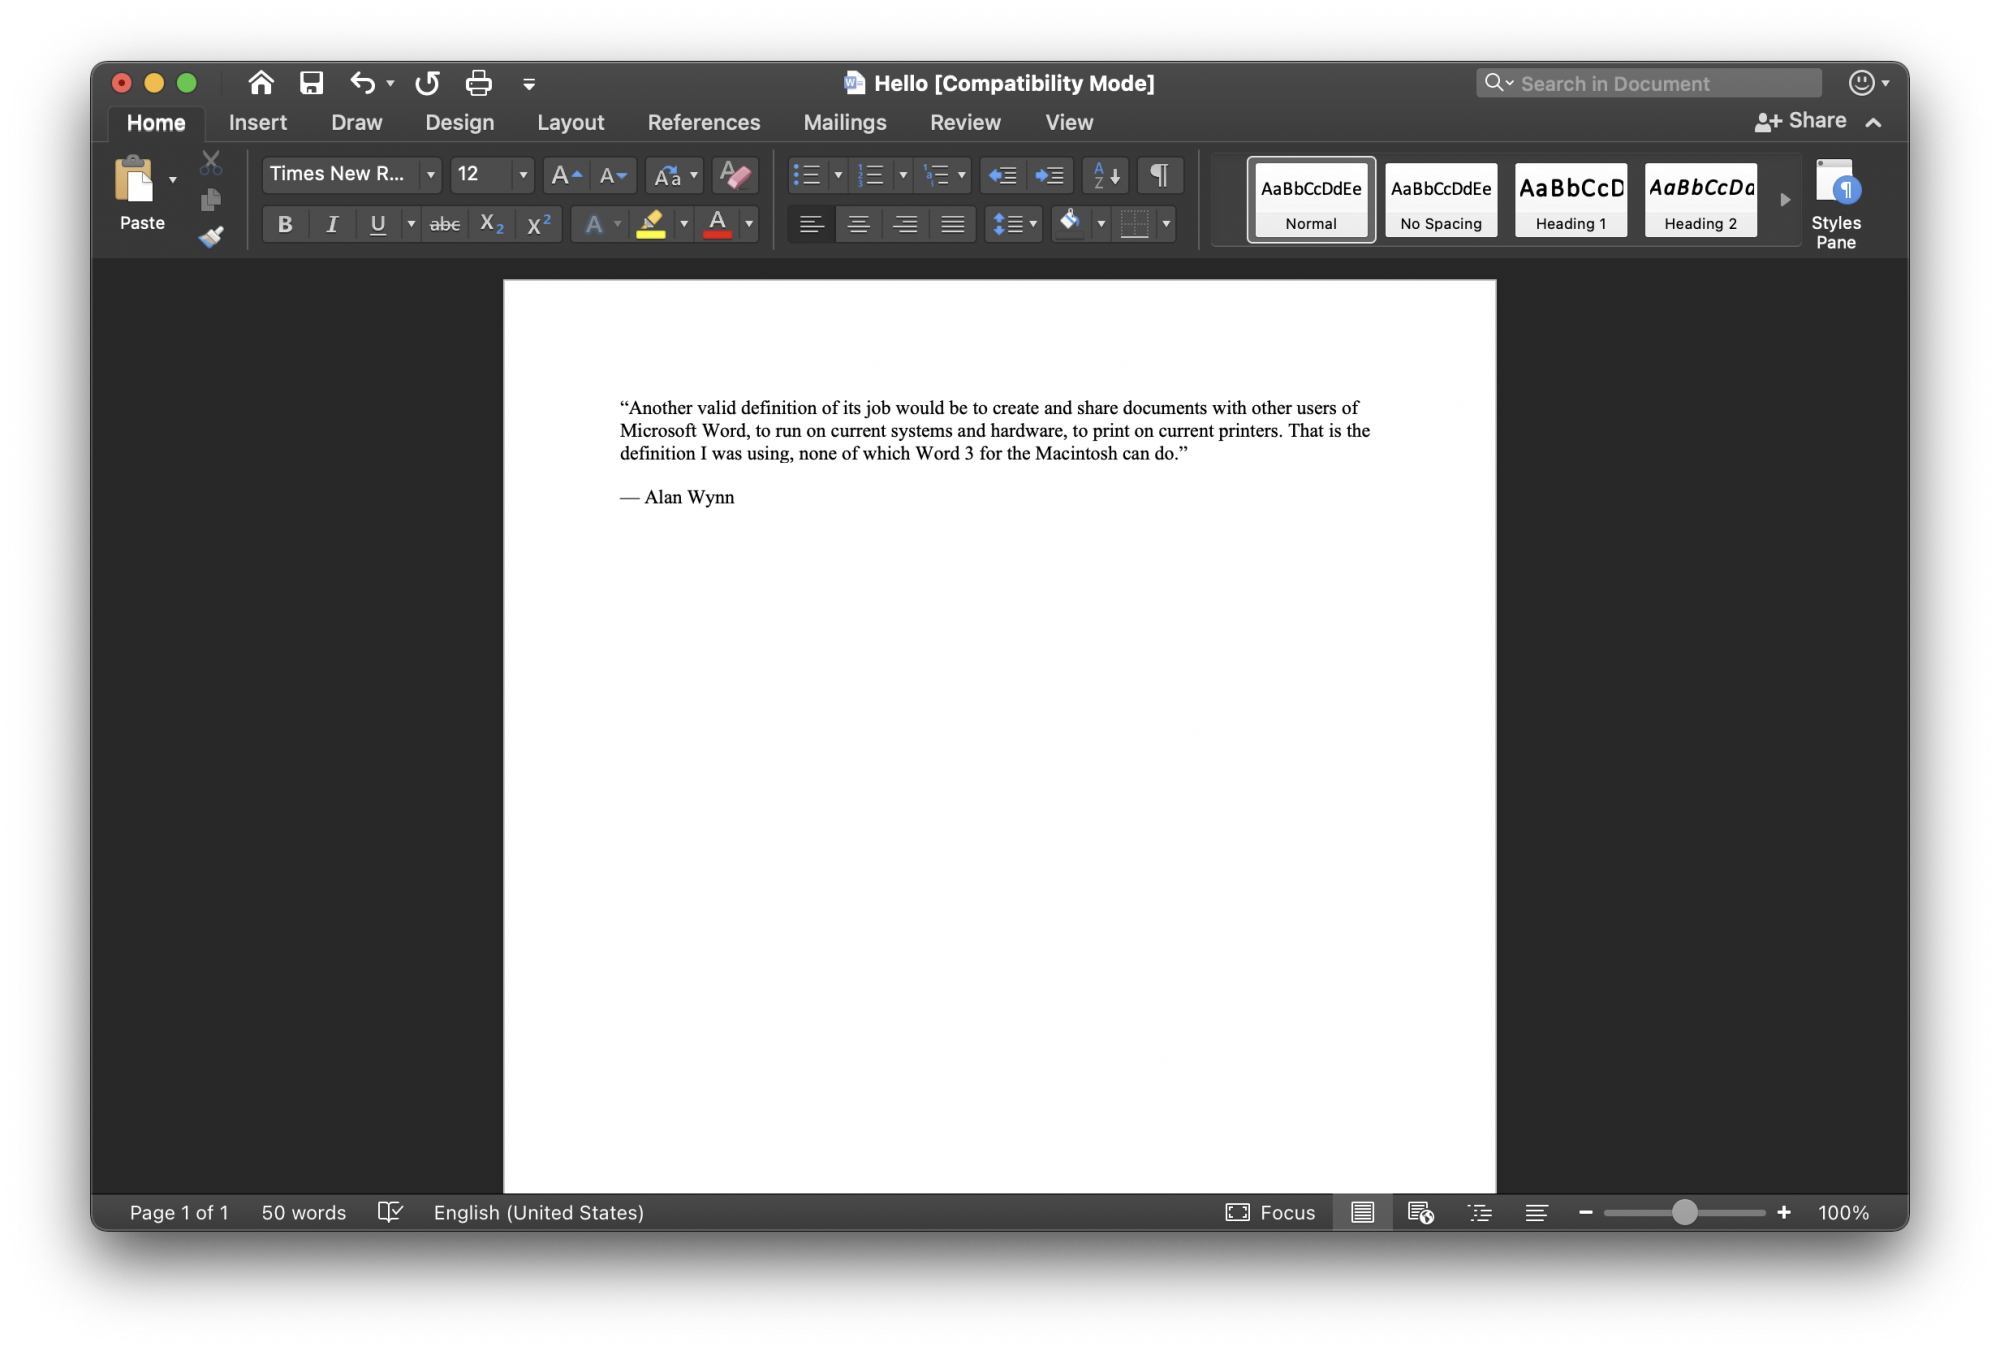Click the Sort A to Z icon
The image size is (2000, 1351).
1106,175
